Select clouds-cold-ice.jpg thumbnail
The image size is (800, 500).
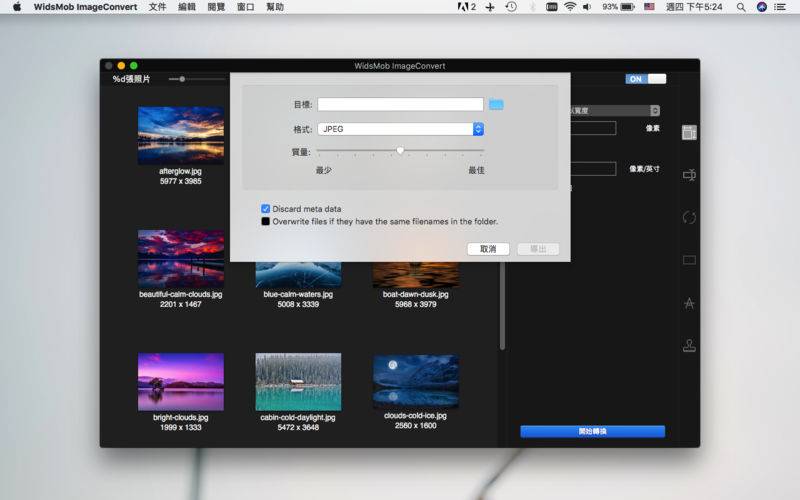pyautogui.click(x=416, y=382)
